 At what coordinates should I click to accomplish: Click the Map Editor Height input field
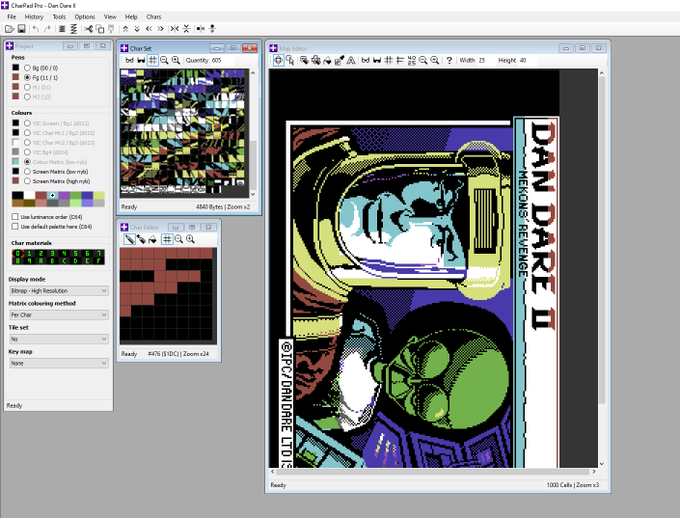[x=526, y=60]
